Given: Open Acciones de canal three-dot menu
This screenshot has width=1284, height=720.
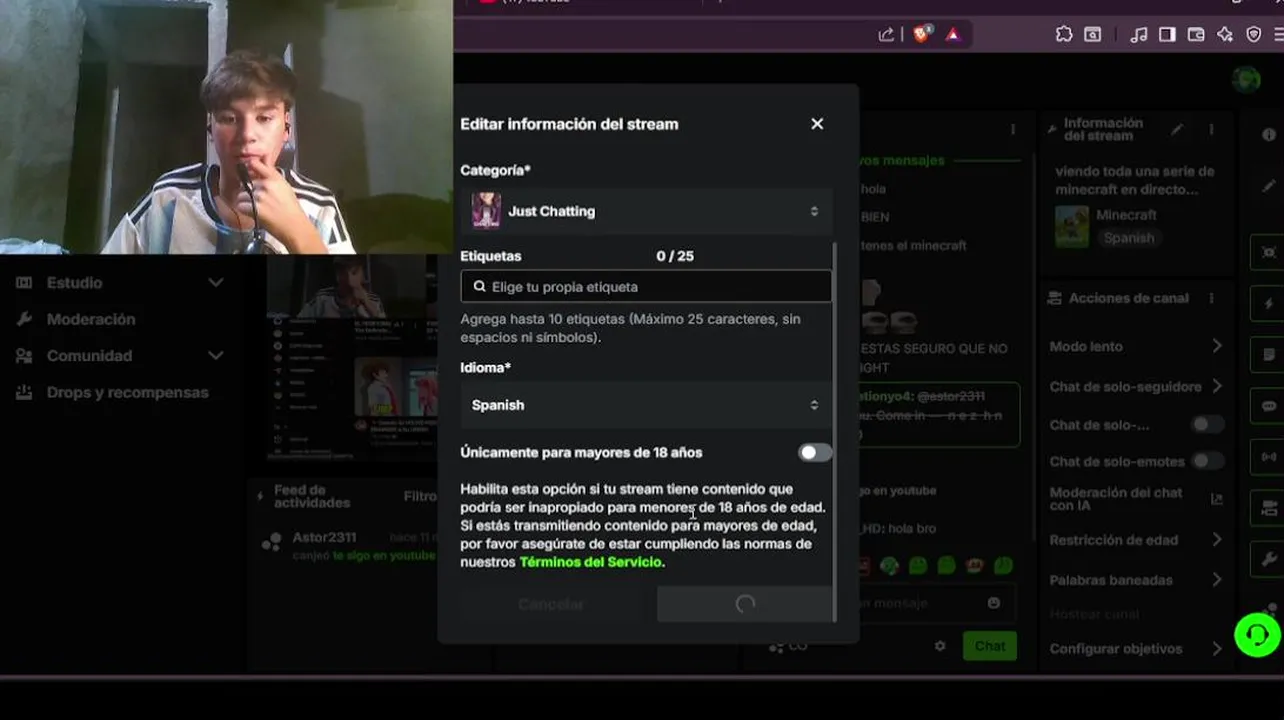Looking at the screenshot, I should (x=1211, y=298).
